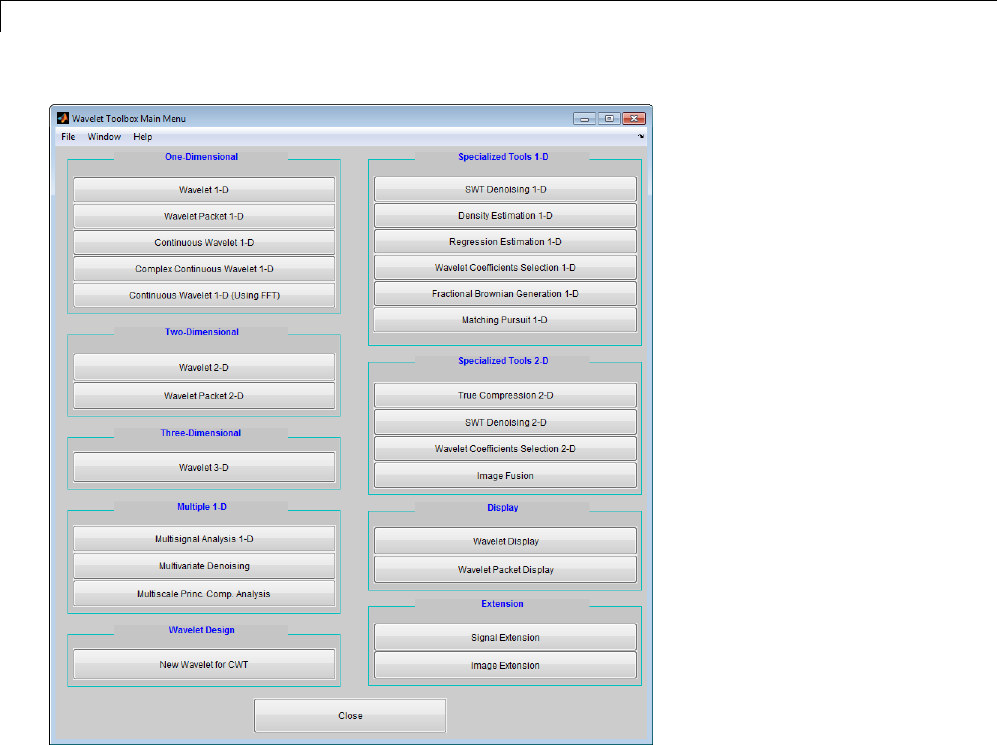Launch Fractional Brownian Generation 1-D
This screenshot has height=745, width=997.
[505, 294]
